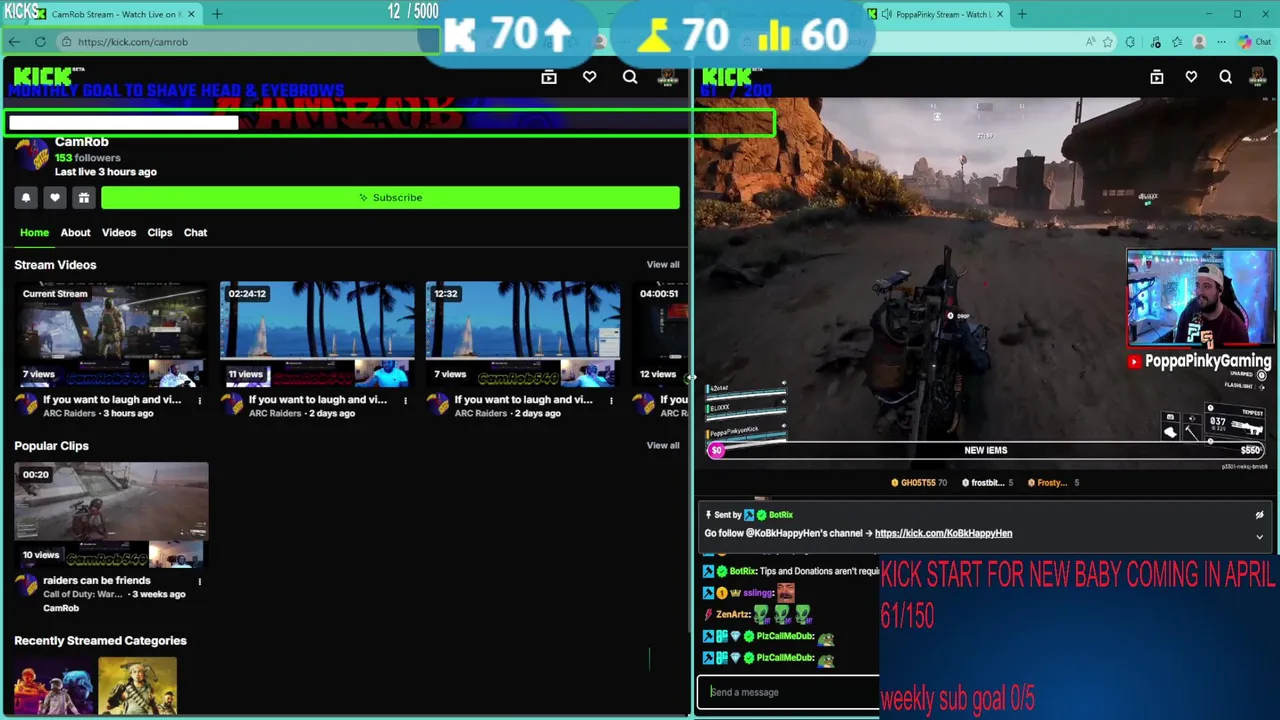Open the 02:24:12 stream video thumbnail

coord(317,335)
